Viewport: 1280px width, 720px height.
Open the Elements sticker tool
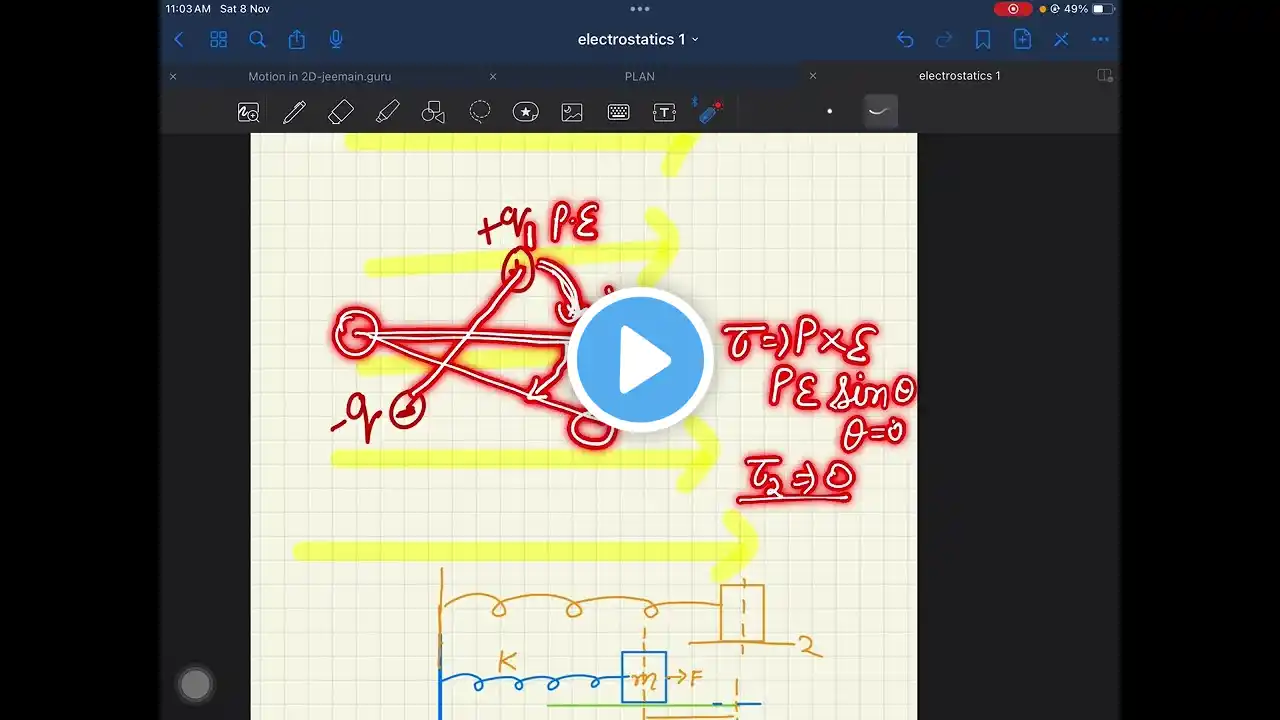[526, 111]
